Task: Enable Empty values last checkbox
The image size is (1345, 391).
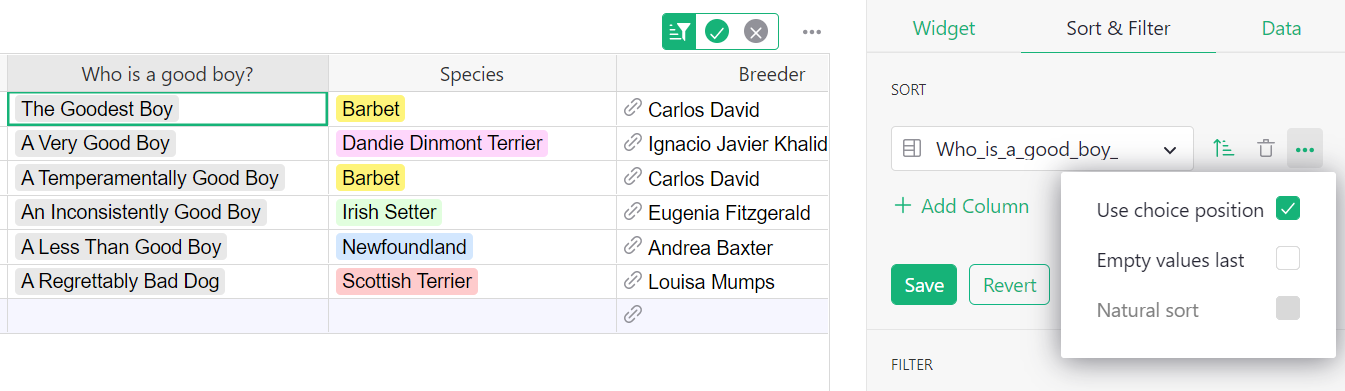Action: pos(1288,259)
